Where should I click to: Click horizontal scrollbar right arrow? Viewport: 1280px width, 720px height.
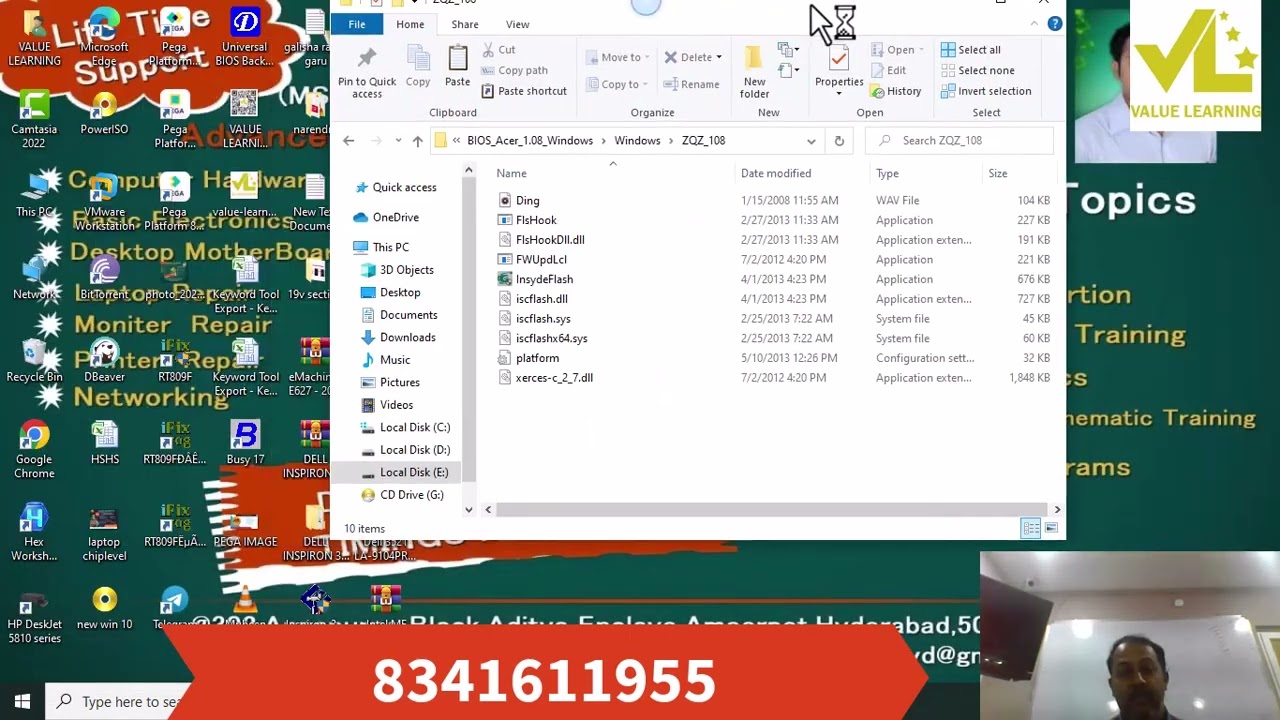(x=1057, y=510)
